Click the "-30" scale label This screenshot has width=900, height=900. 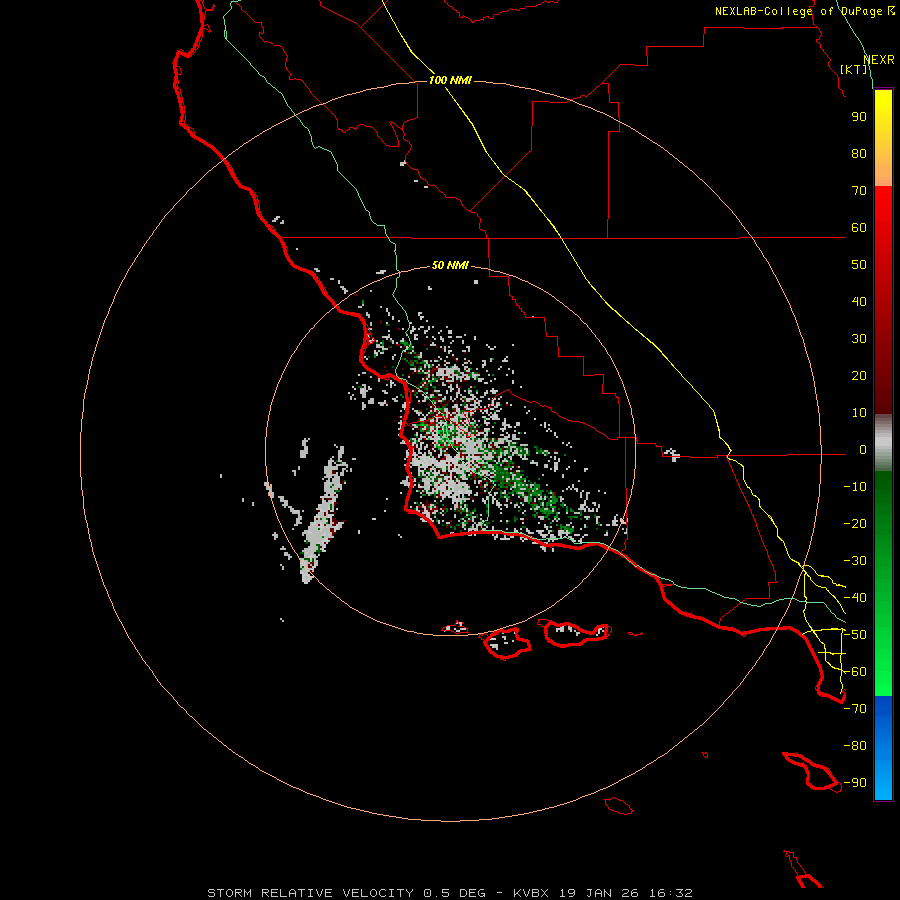855,561
